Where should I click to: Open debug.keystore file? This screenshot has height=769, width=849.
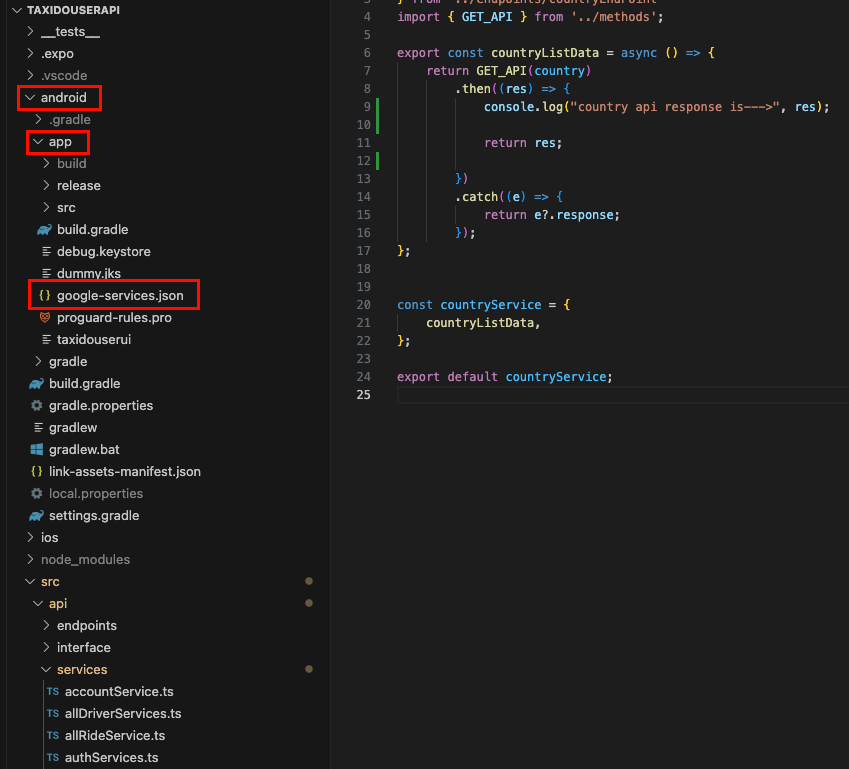(103, 252)
